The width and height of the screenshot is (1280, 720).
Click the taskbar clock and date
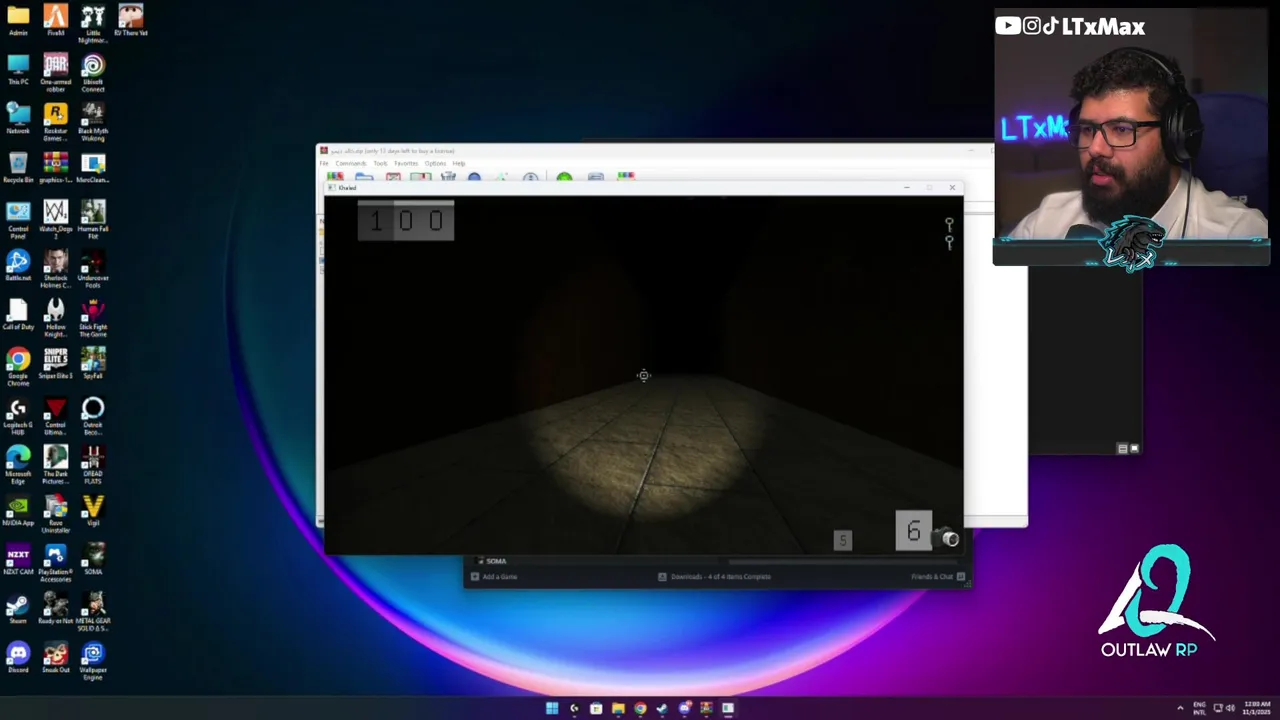pyautogui.click(x=1256, y=708)
